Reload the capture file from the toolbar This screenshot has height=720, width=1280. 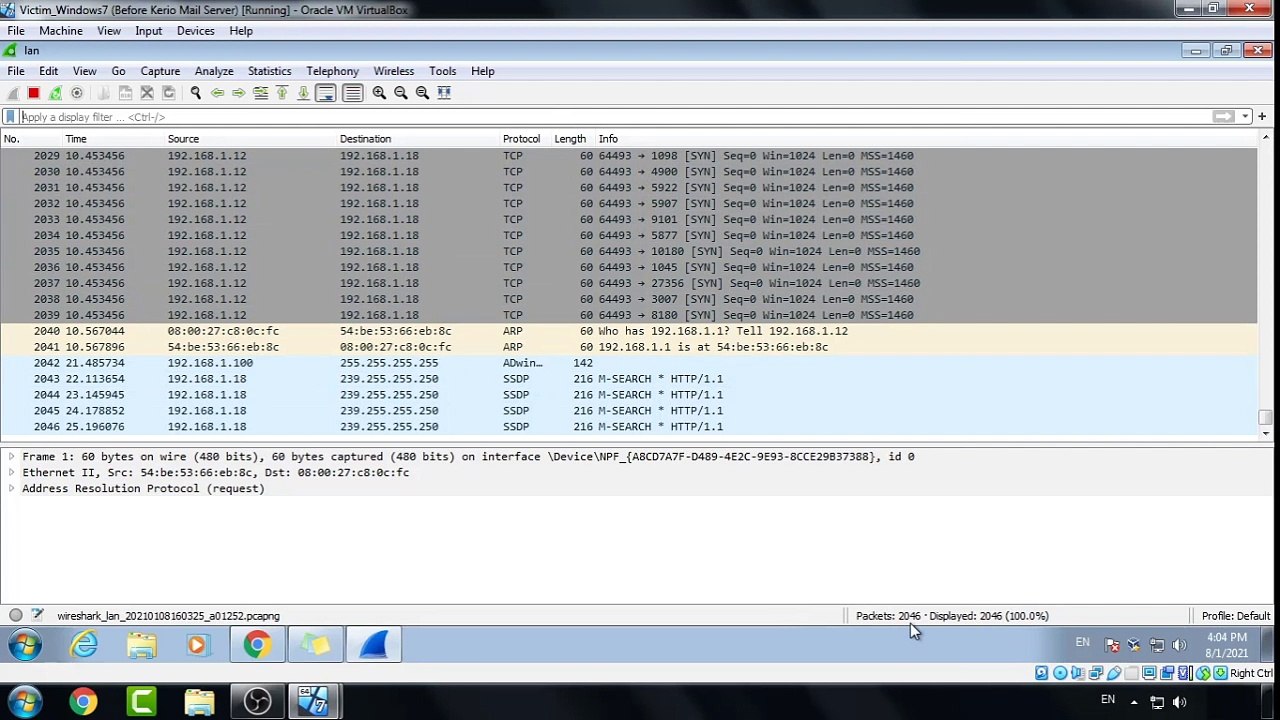pyautogui.click(x=168, y=93)
